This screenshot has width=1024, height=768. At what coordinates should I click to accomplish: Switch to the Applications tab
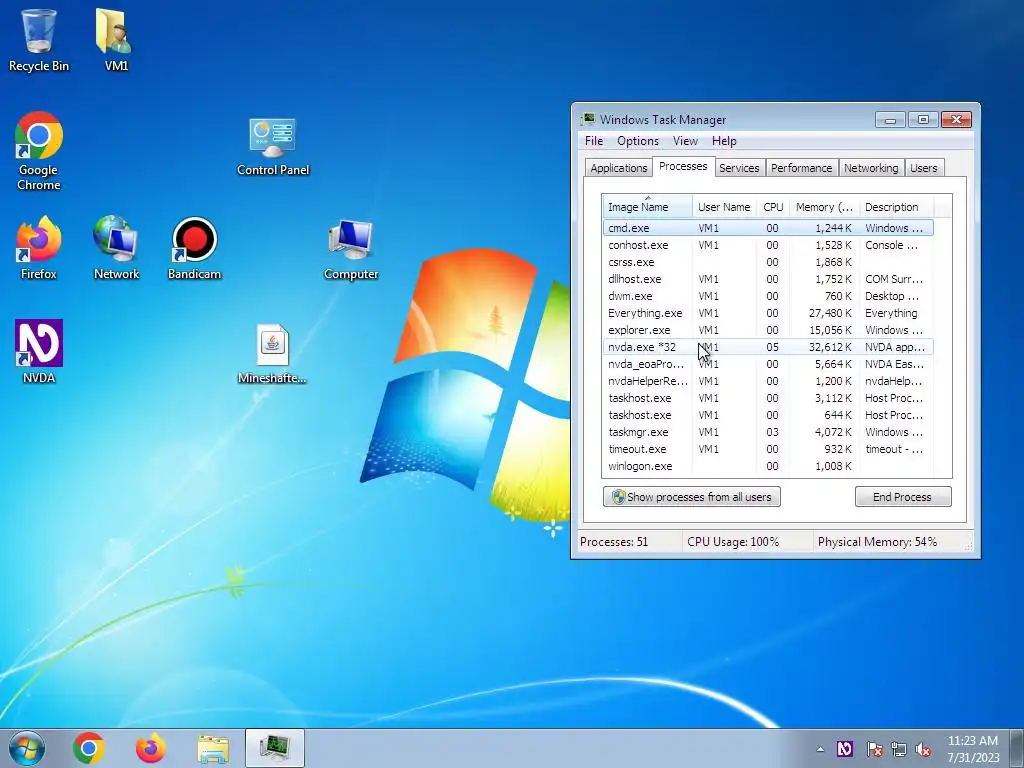618,168
